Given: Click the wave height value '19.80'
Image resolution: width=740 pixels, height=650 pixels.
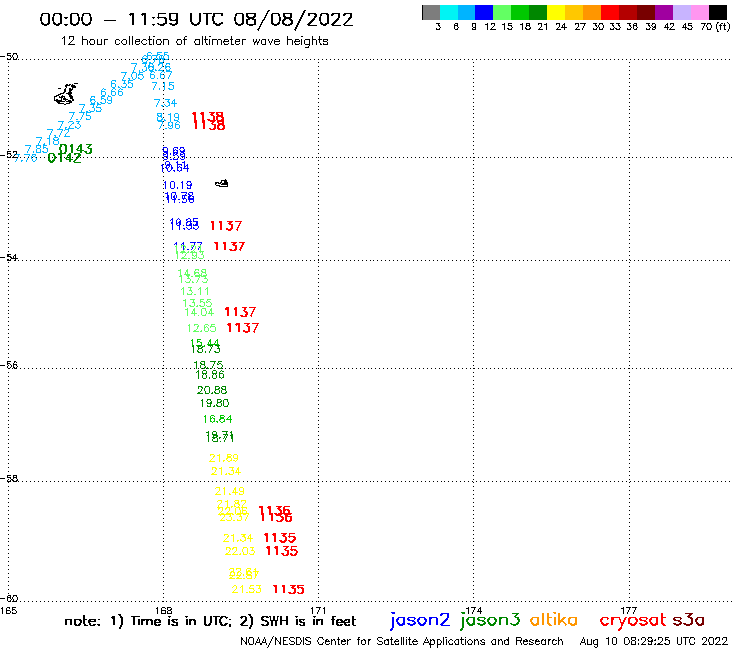Looking at the screenshot, I should coord(214,403).
